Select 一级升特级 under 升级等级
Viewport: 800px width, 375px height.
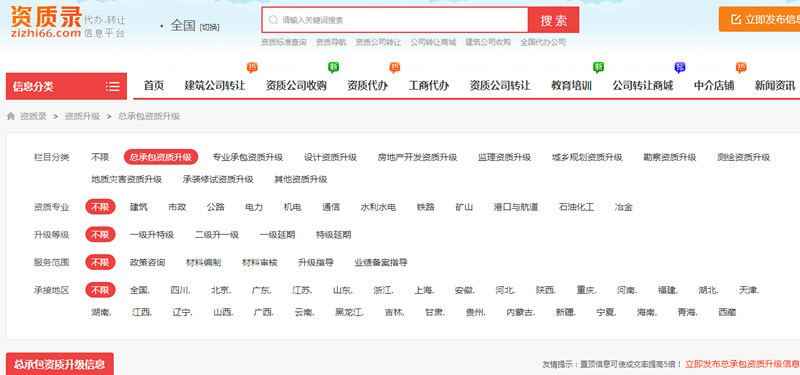(152, 235)
